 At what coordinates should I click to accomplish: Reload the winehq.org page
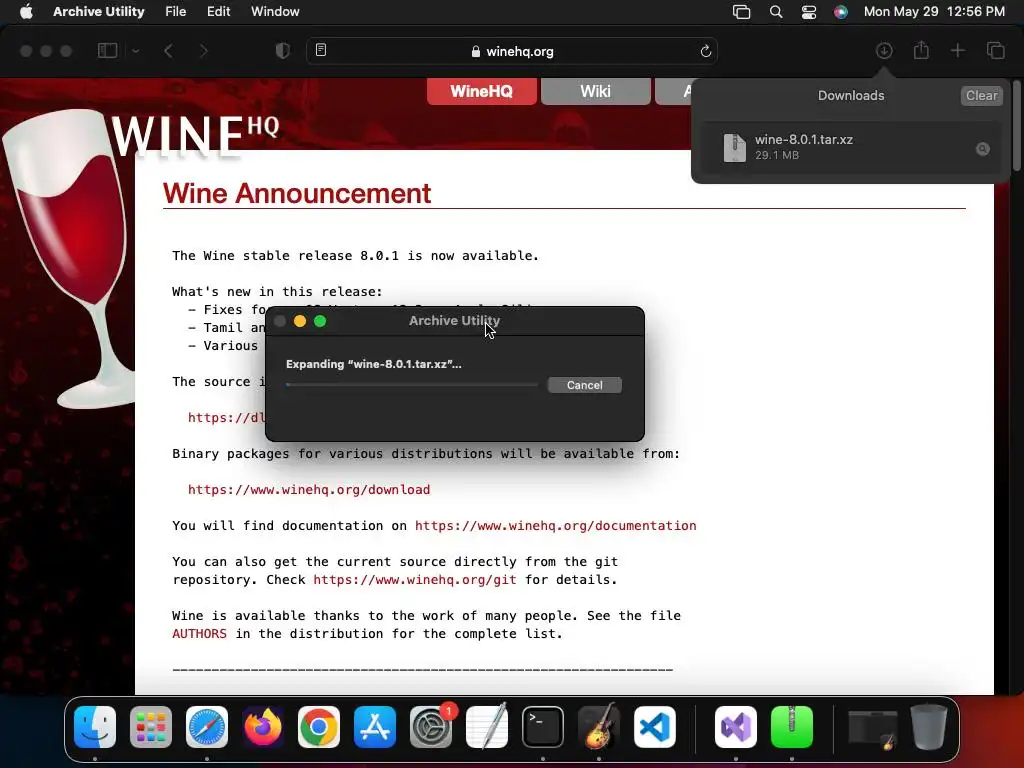click(705, 51)
